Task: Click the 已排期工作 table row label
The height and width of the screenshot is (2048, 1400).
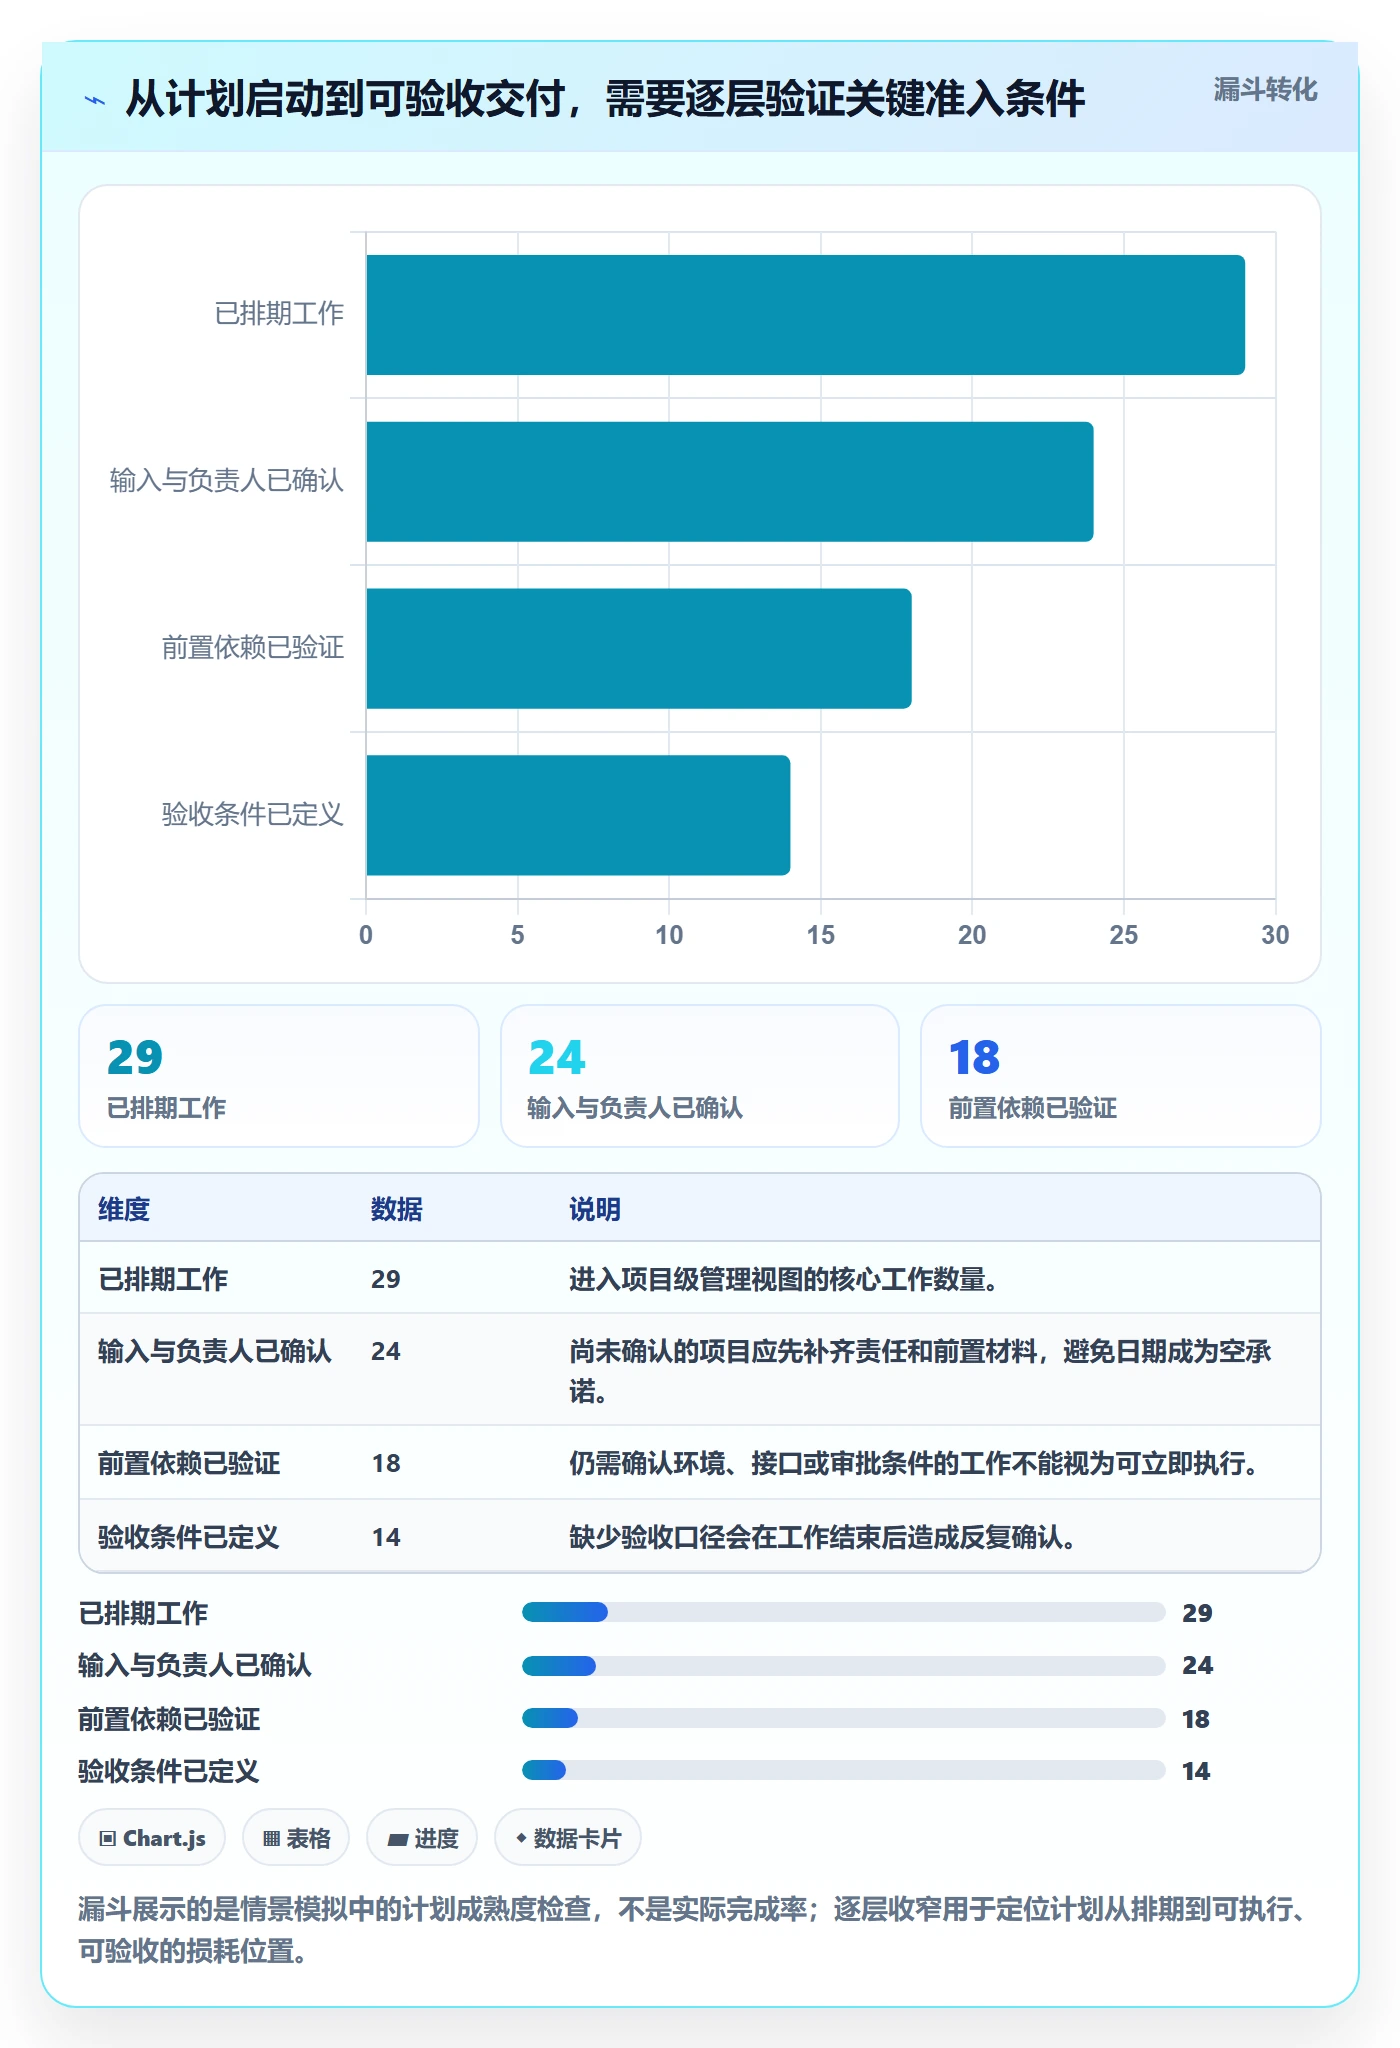Action: [x=163, y=1279]
